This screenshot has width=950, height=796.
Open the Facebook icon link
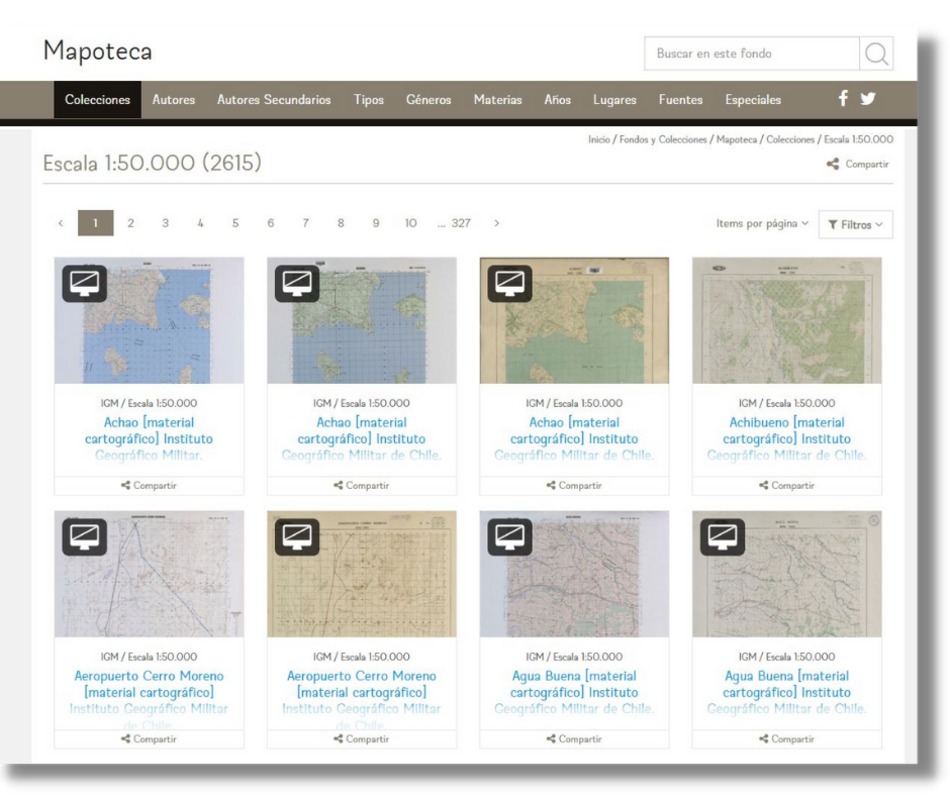[x=843, y=99]
